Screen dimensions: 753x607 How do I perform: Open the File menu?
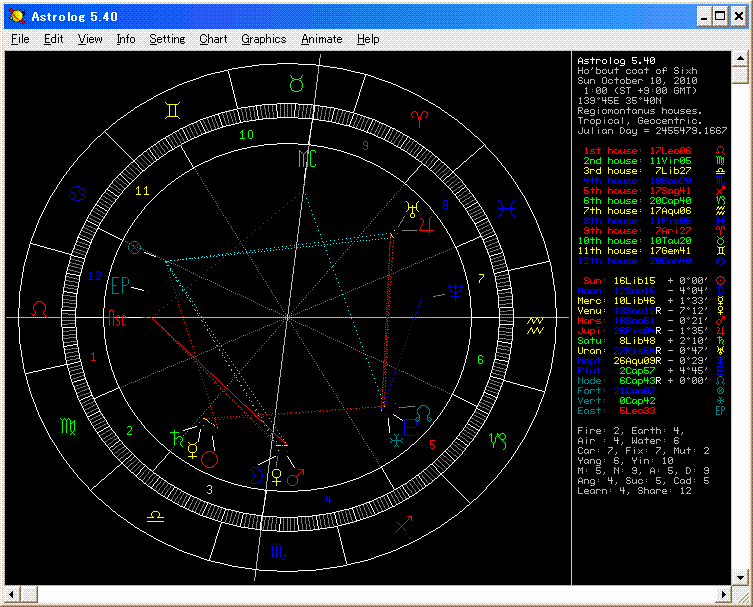point(20,39)
